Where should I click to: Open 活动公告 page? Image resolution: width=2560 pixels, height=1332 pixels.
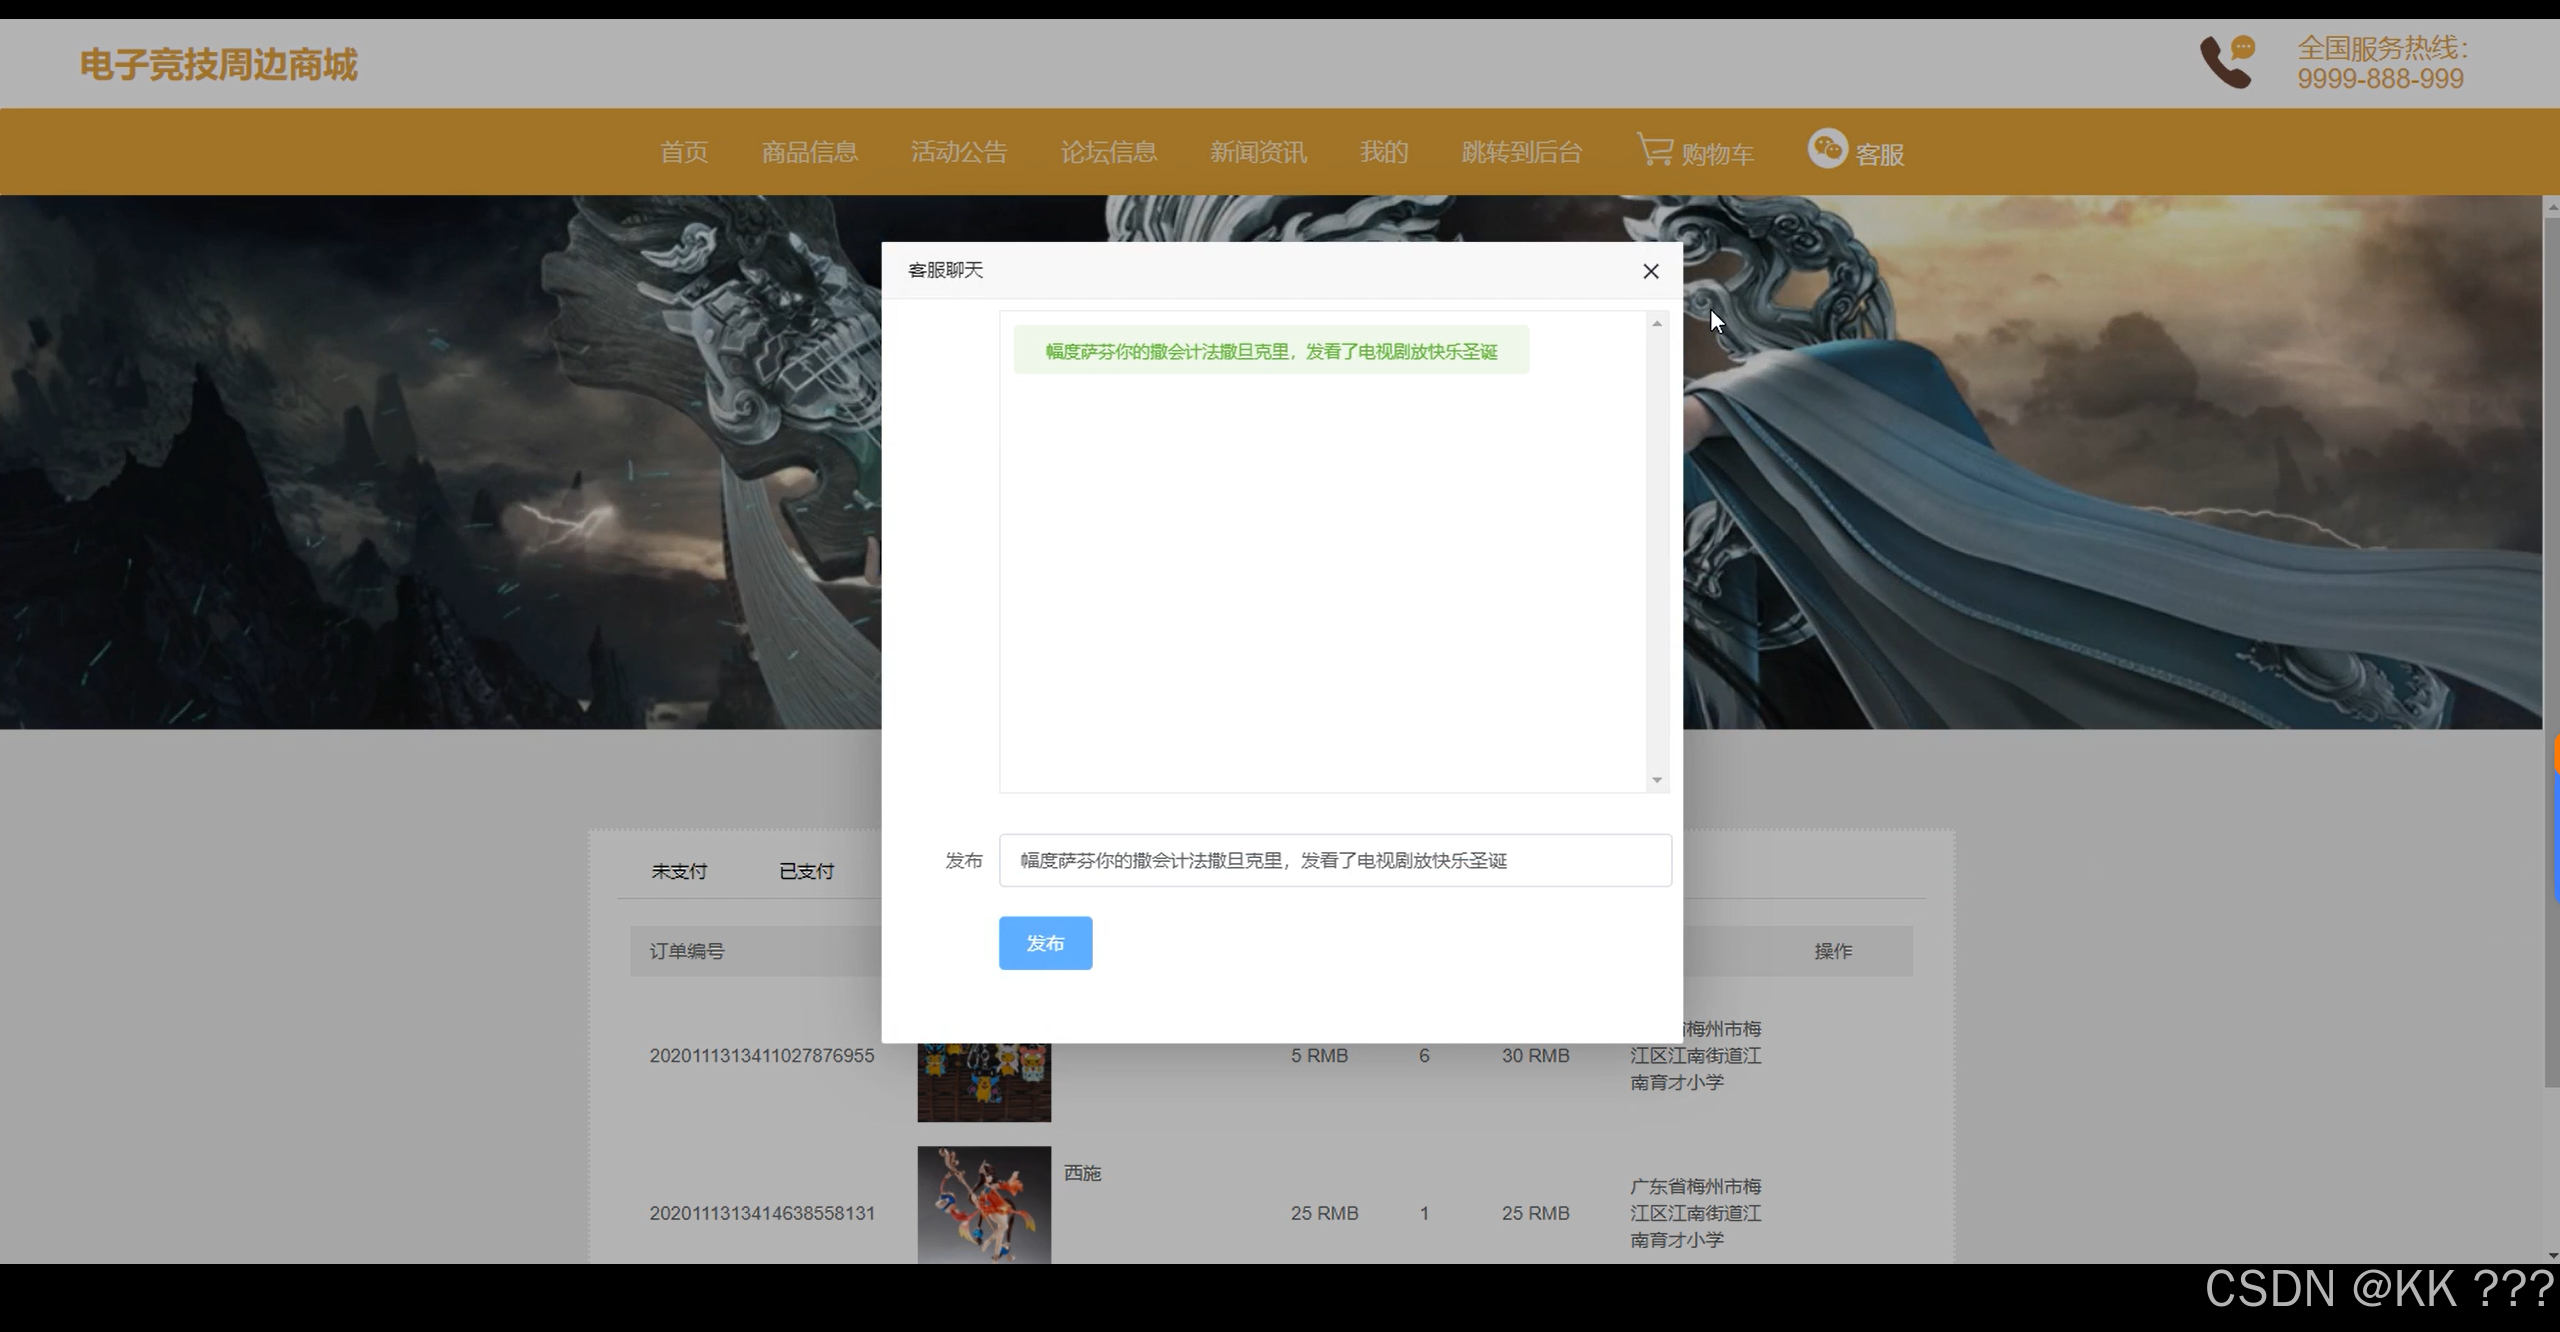point(958,152)
